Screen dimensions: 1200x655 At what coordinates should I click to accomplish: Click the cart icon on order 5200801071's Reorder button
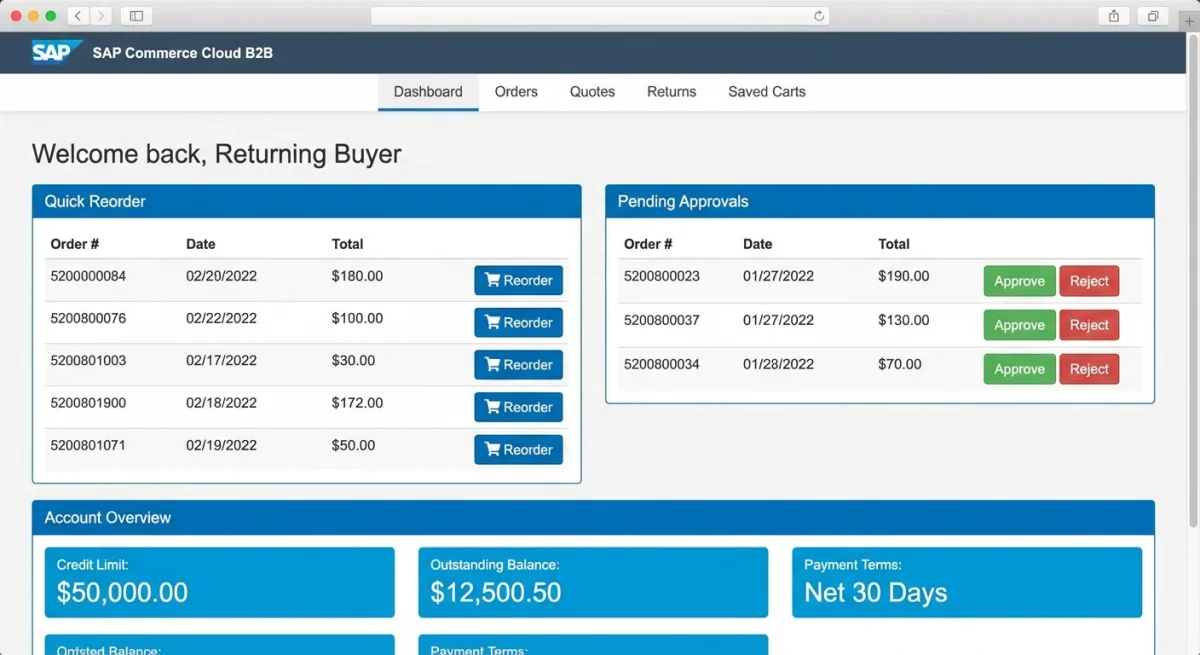tap(494, 449)
